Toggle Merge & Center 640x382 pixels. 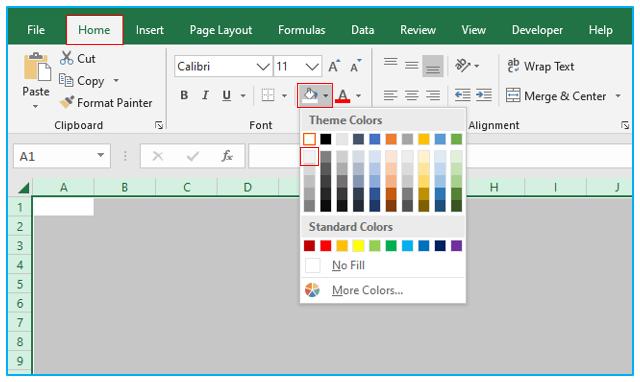click(x=556, y=96)
